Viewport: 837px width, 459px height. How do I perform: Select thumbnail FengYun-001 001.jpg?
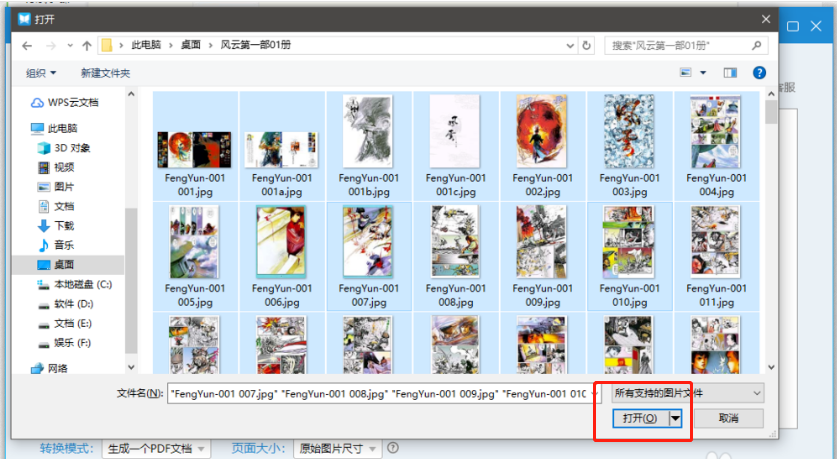point(195,146)
